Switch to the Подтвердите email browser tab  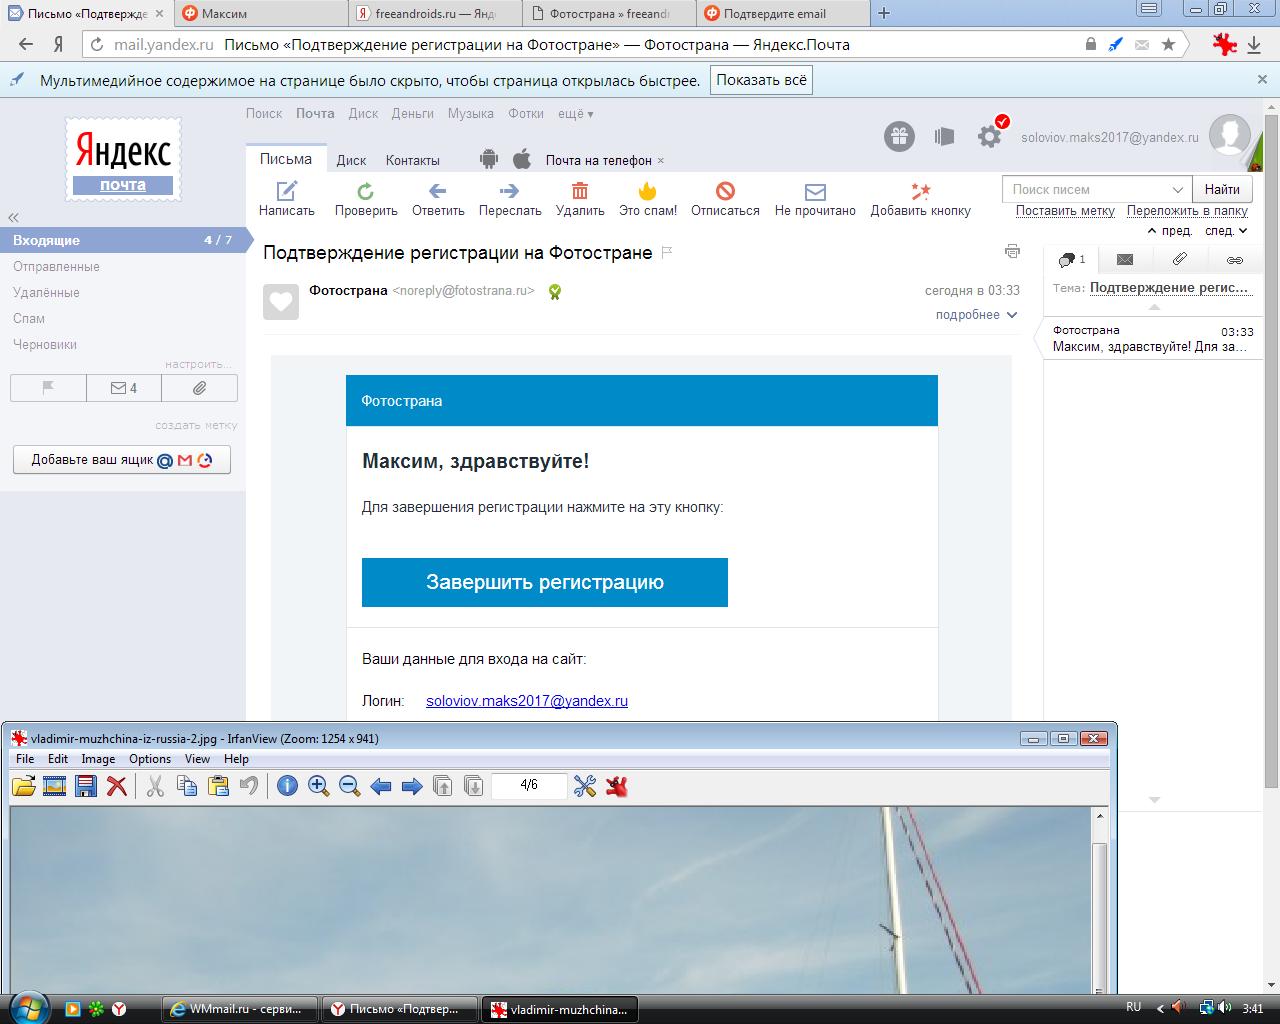(x=783, y=14)
